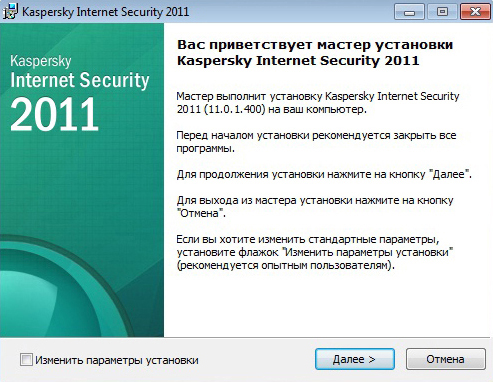493x382 pixels.
Task: Minimize the Kaspersky setup window
Action: [x=409, y=12]
